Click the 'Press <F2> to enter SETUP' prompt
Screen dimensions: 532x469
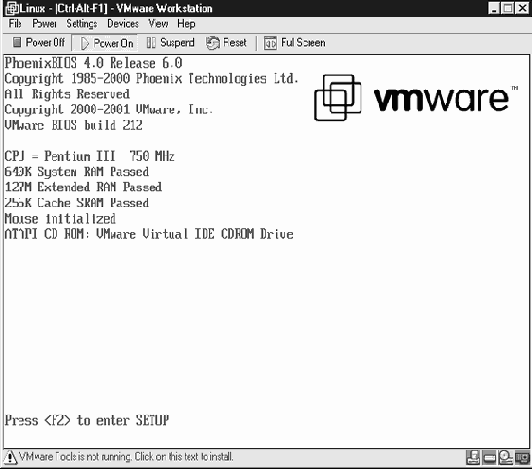[87, 420]
